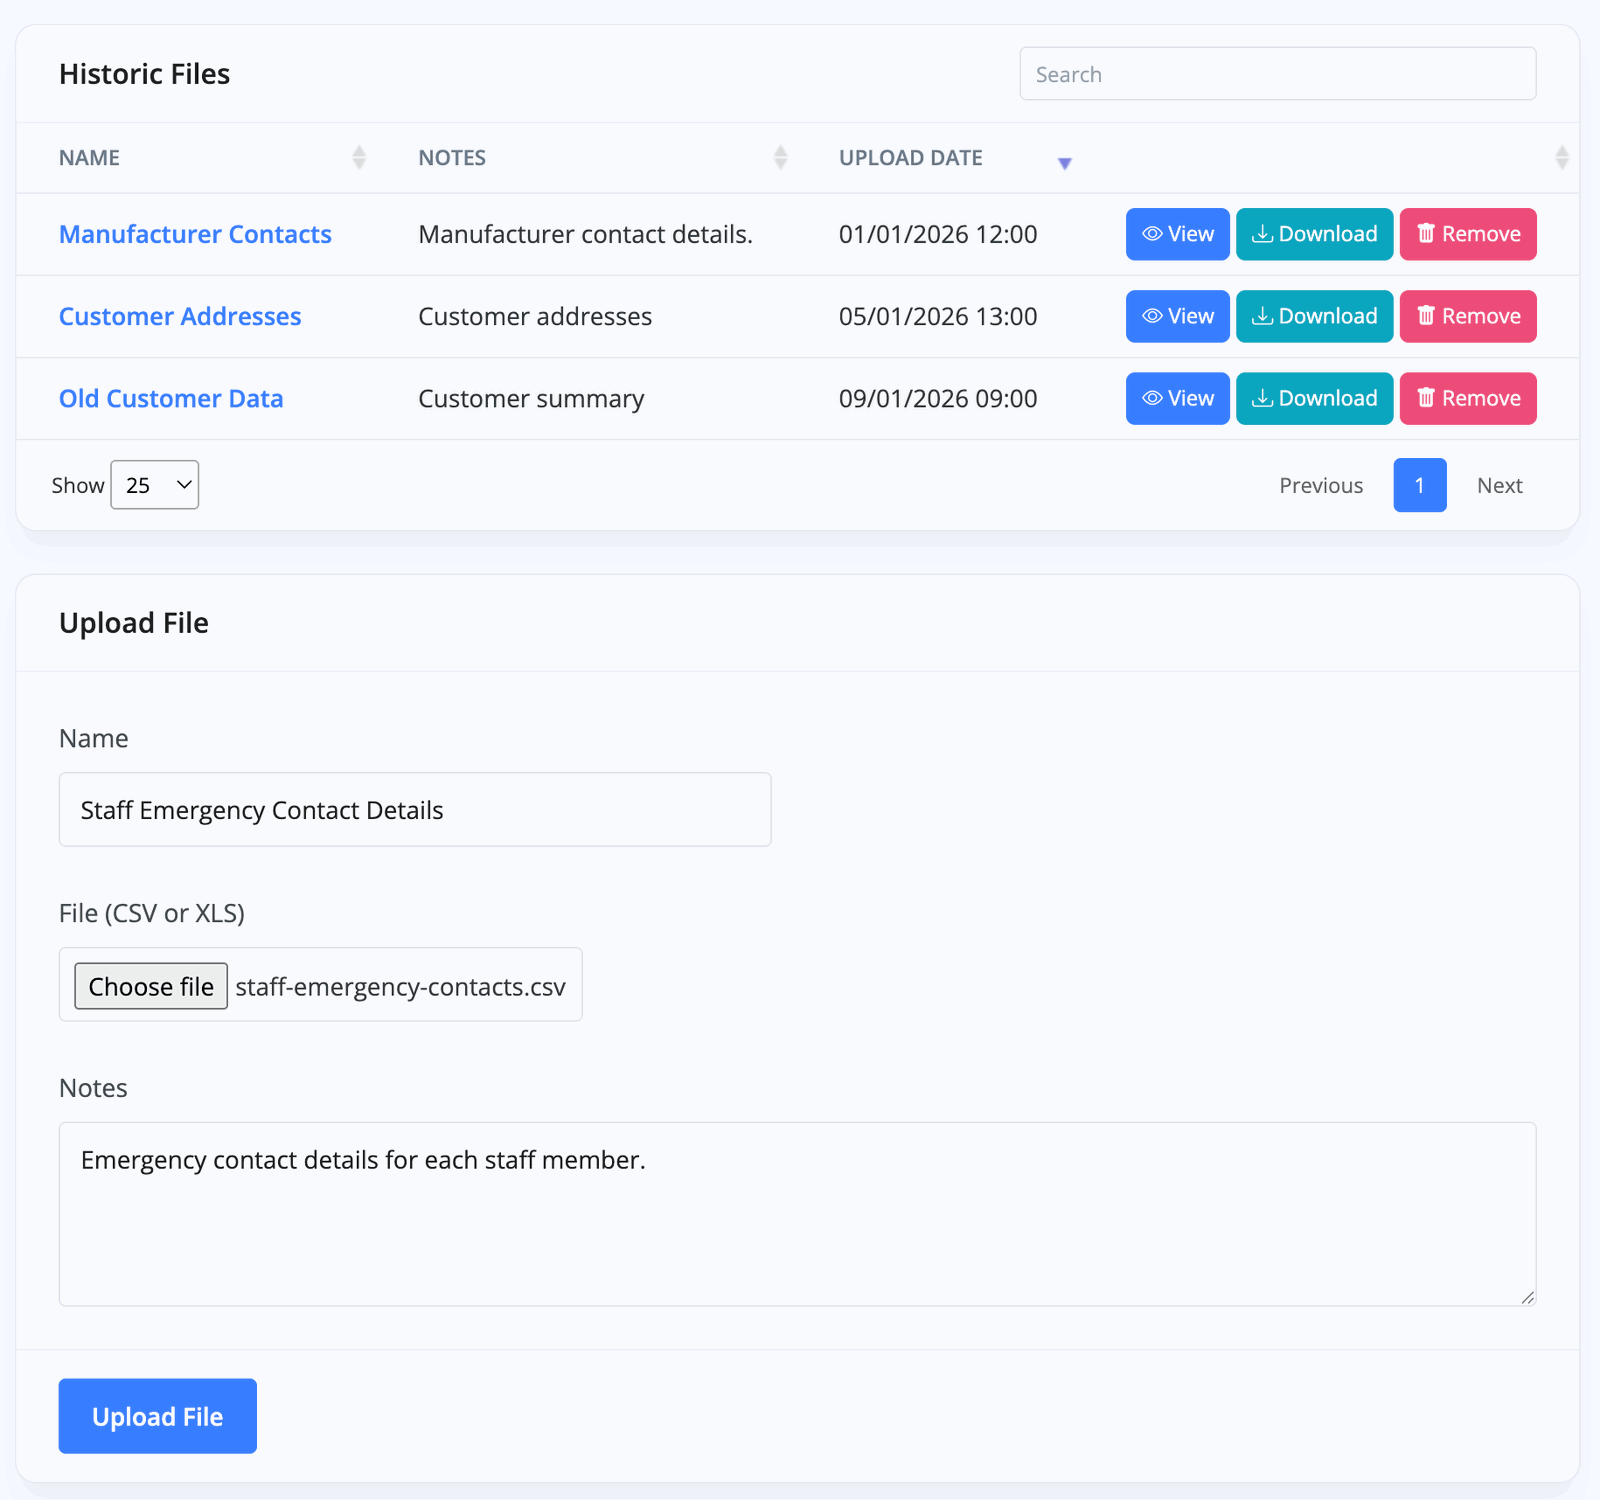Sort table by Notes column
This screenshot has width=1600, height=1500.
click(x=452, y=158)
